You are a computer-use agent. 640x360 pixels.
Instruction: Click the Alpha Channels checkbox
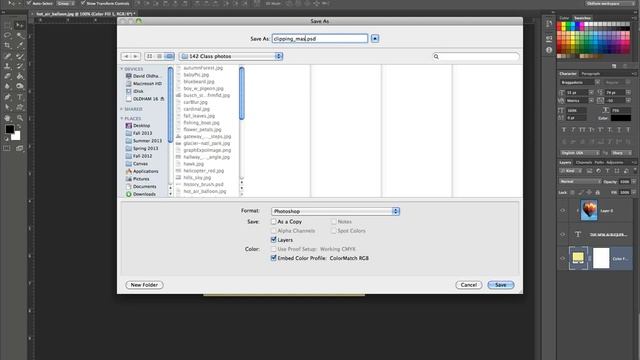(273, 231)
